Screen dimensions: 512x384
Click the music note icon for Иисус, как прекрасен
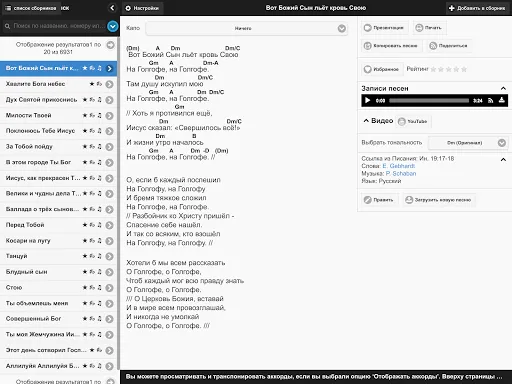(99, 178)
